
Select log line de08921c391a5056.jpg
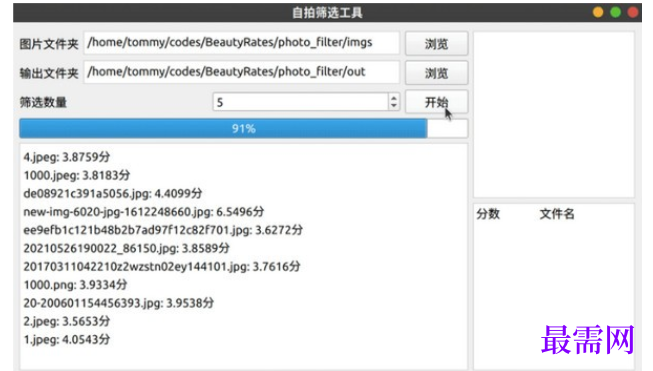pos(113,194)
